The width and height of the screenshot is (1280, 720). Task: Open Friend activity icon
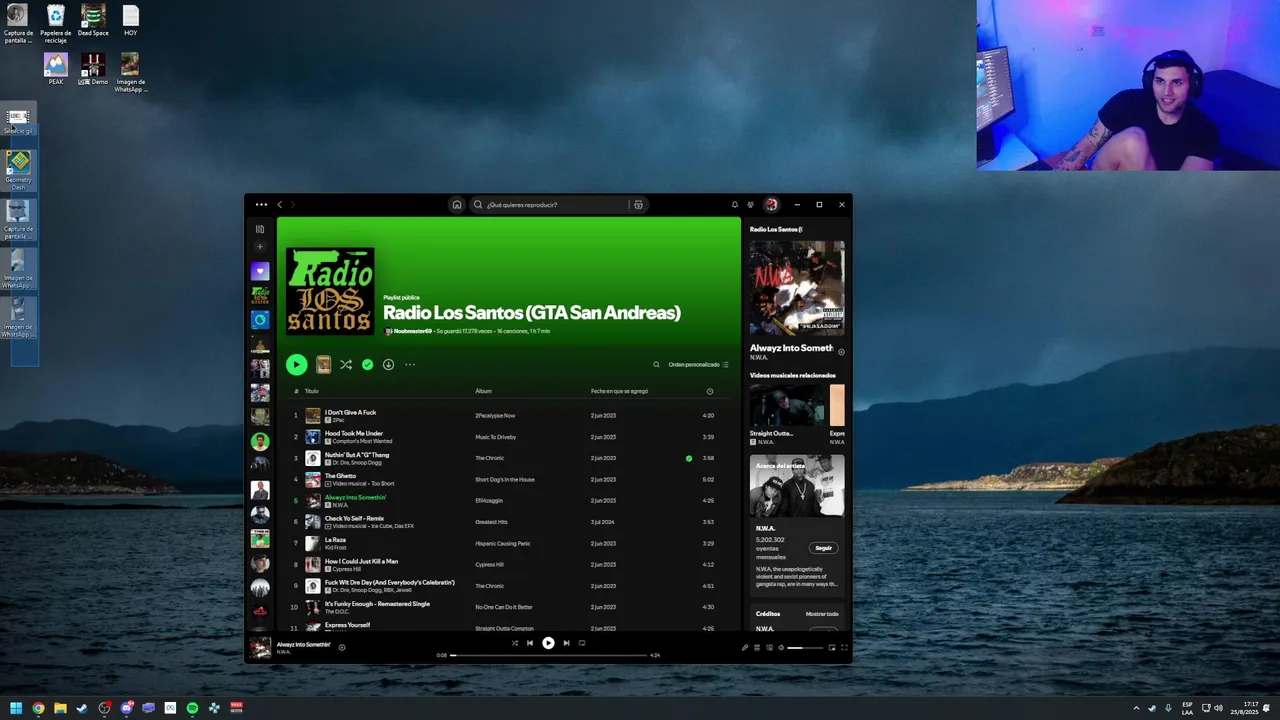pos(751,205)
